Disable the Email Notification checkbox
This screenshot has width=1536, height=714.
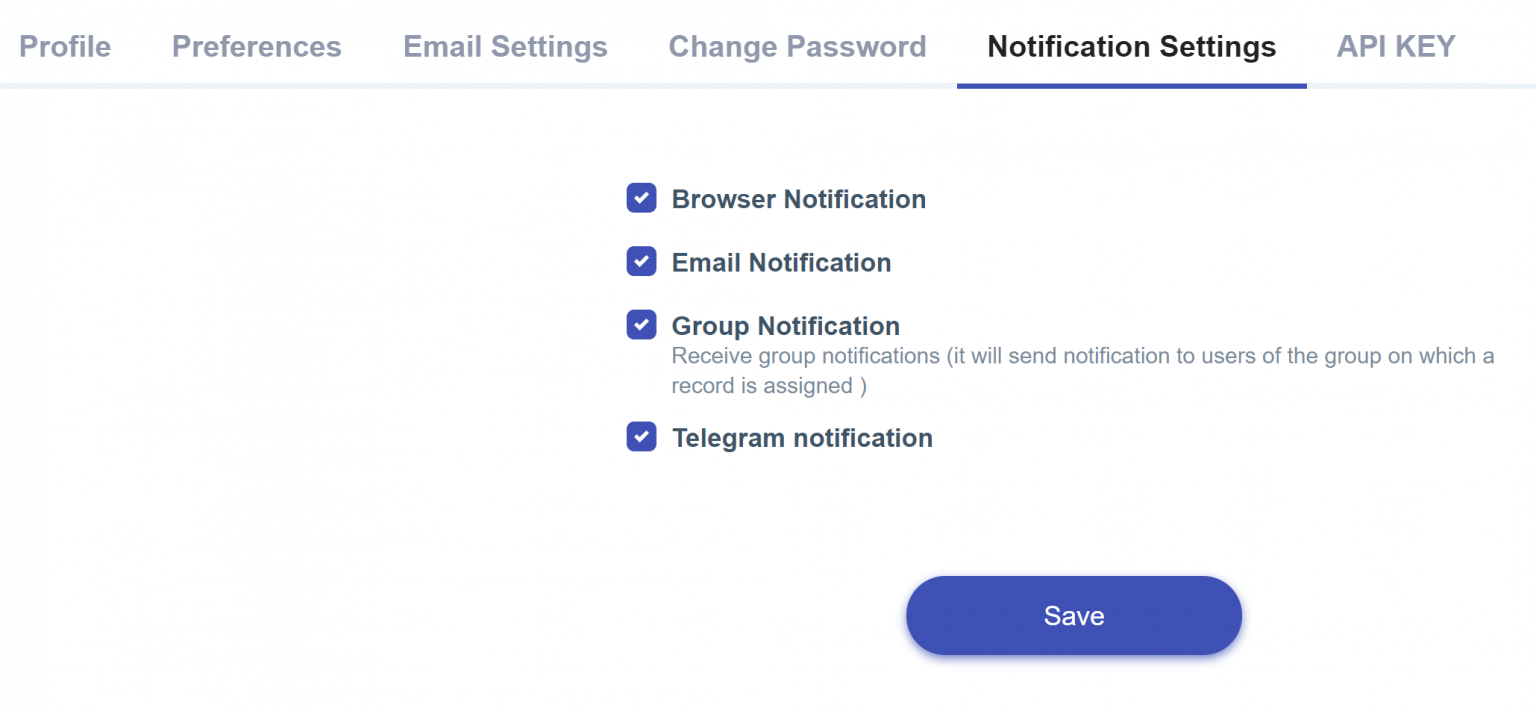(641, 261)
